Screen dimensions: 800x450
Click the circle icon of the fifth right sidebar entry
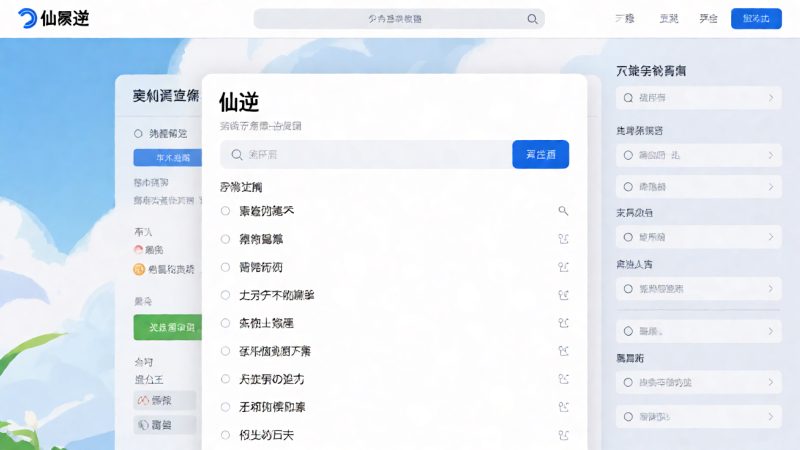(x=628, y=289)
